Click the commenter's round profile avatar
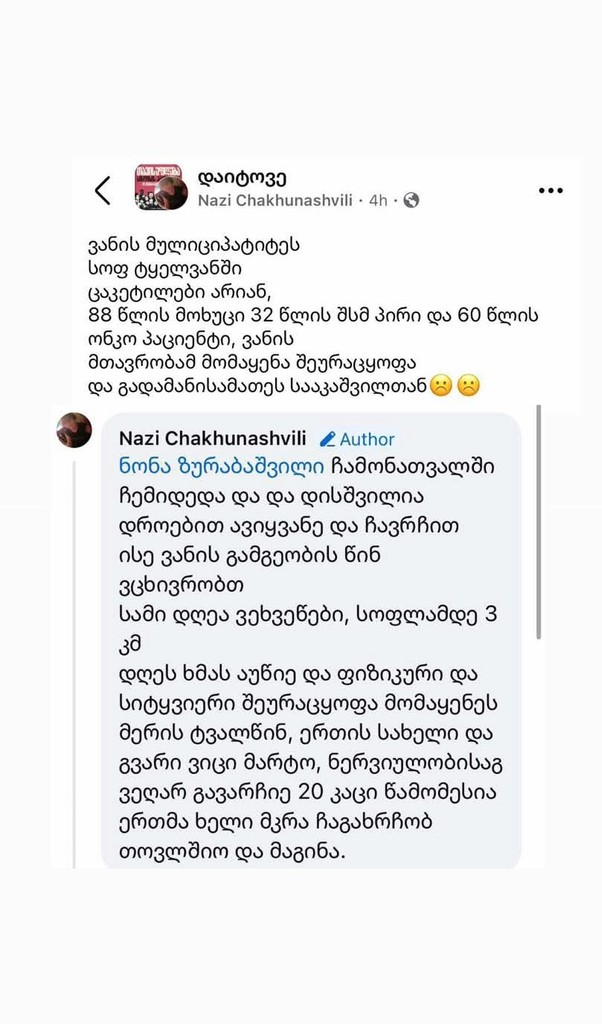602x1024 pixels. 74,431
